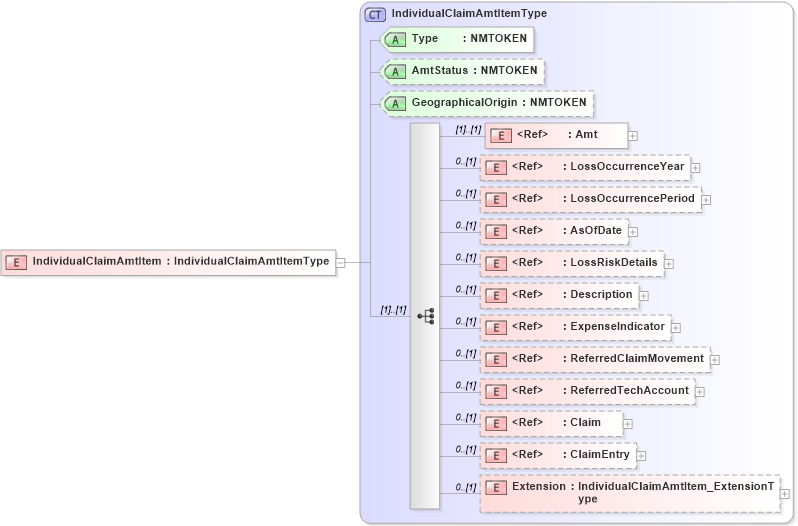
Task: Click the 0..[1] cardinality next to LossOccurrenceYear
Action: coord(466,162)
